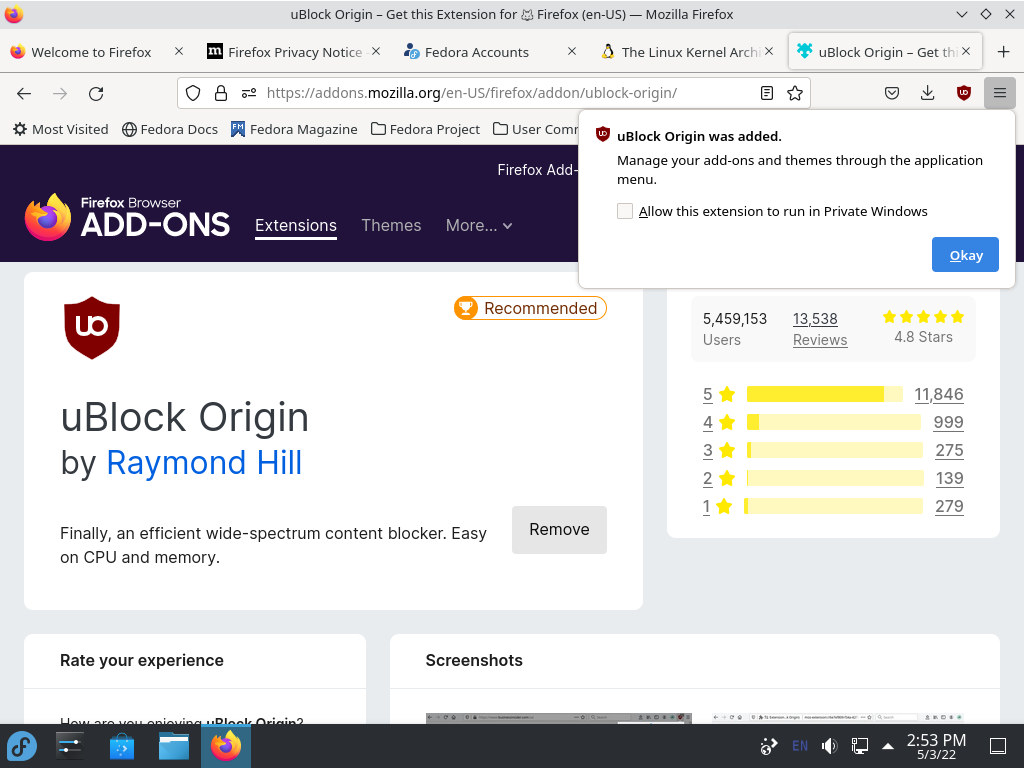Close the uBlock Origin tab
Image resolution: width=1024 pixels, height=768 pixels.
pos(966,51)
